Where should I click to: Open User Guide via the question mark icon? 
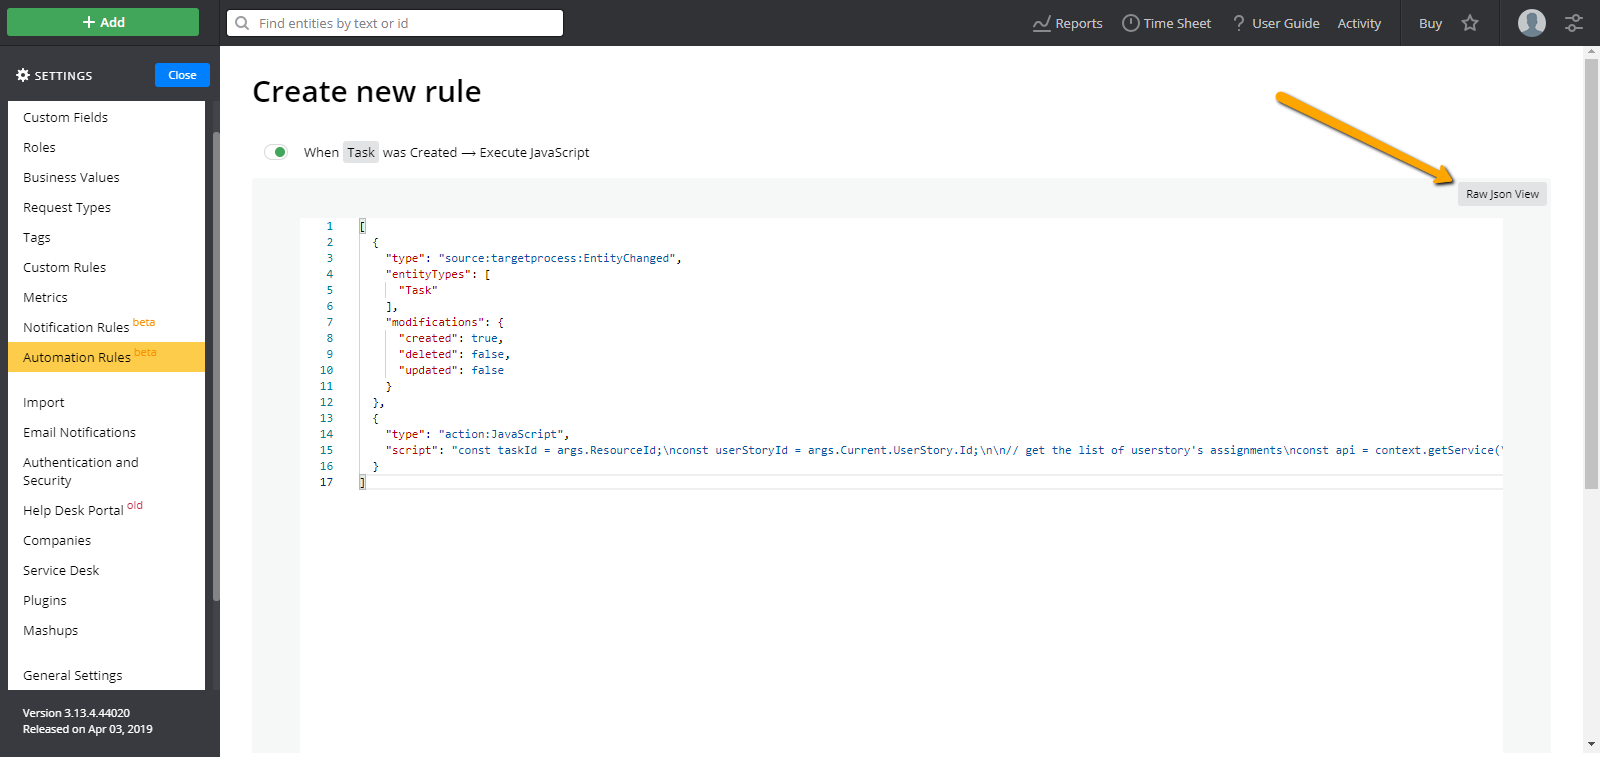(x=1239, y=23)
